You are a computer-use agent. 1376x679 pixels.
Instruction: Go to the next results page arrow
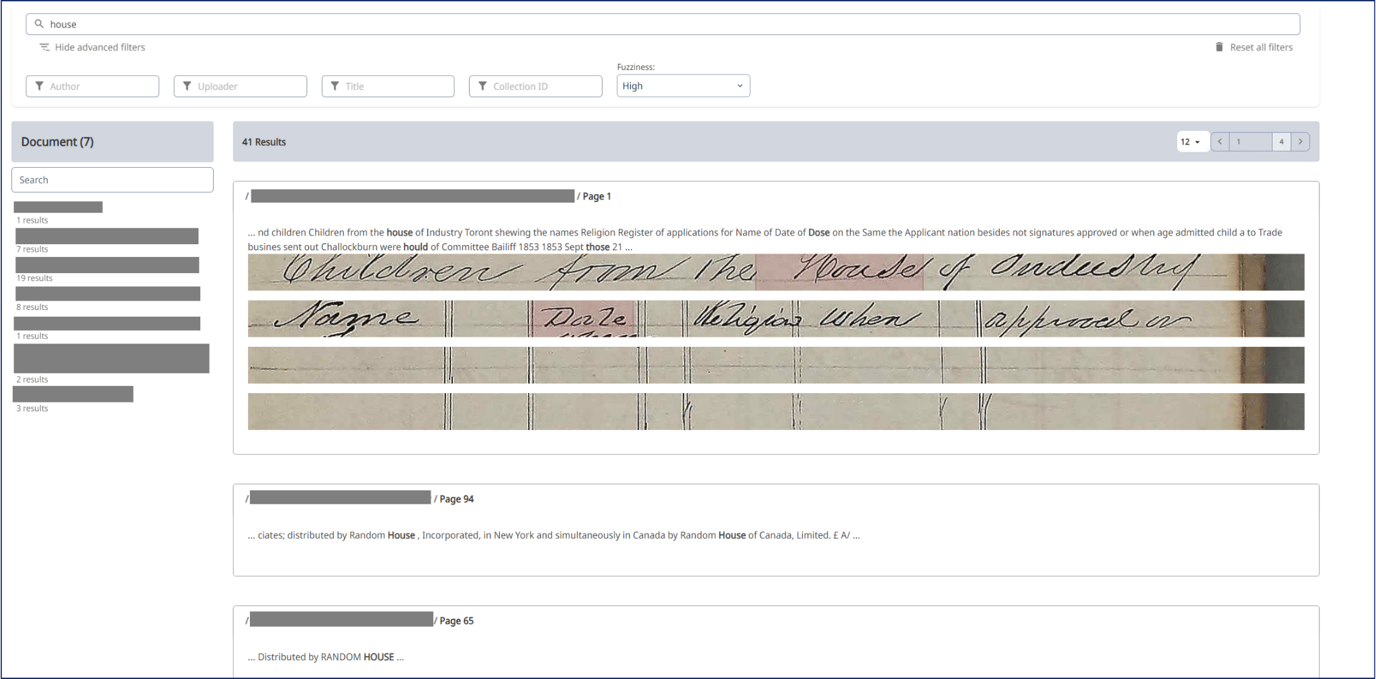coord(1300,142)
